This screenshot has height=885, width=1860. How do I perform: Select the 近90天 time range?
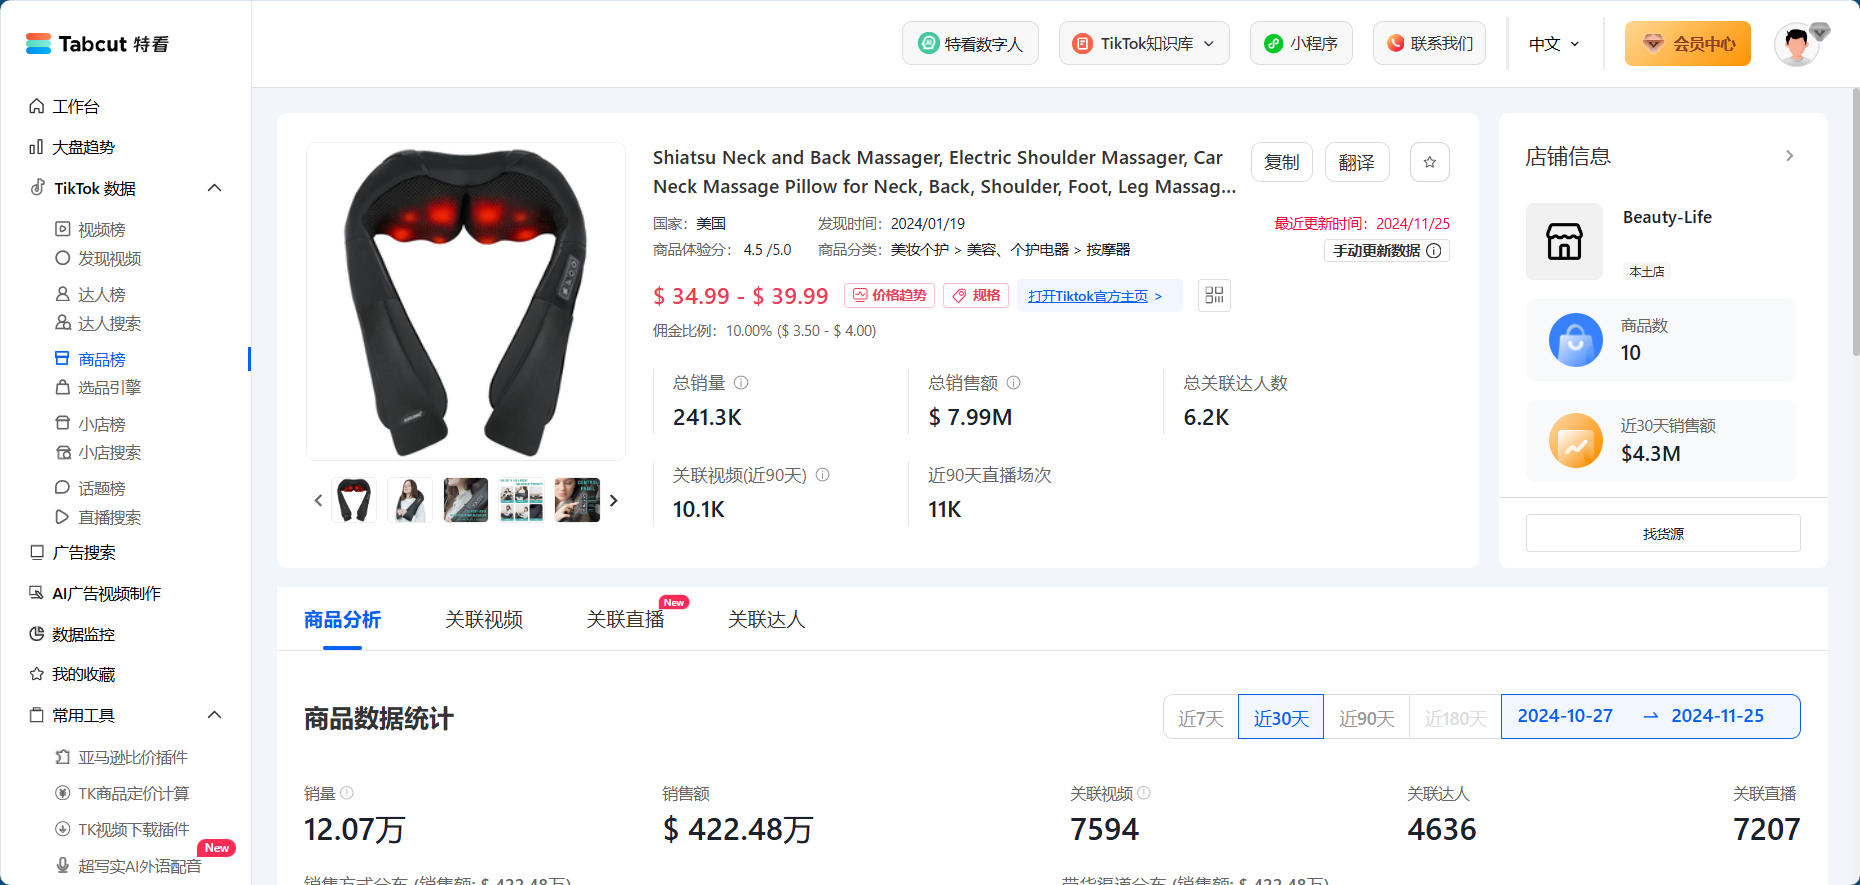[1366, 717]
